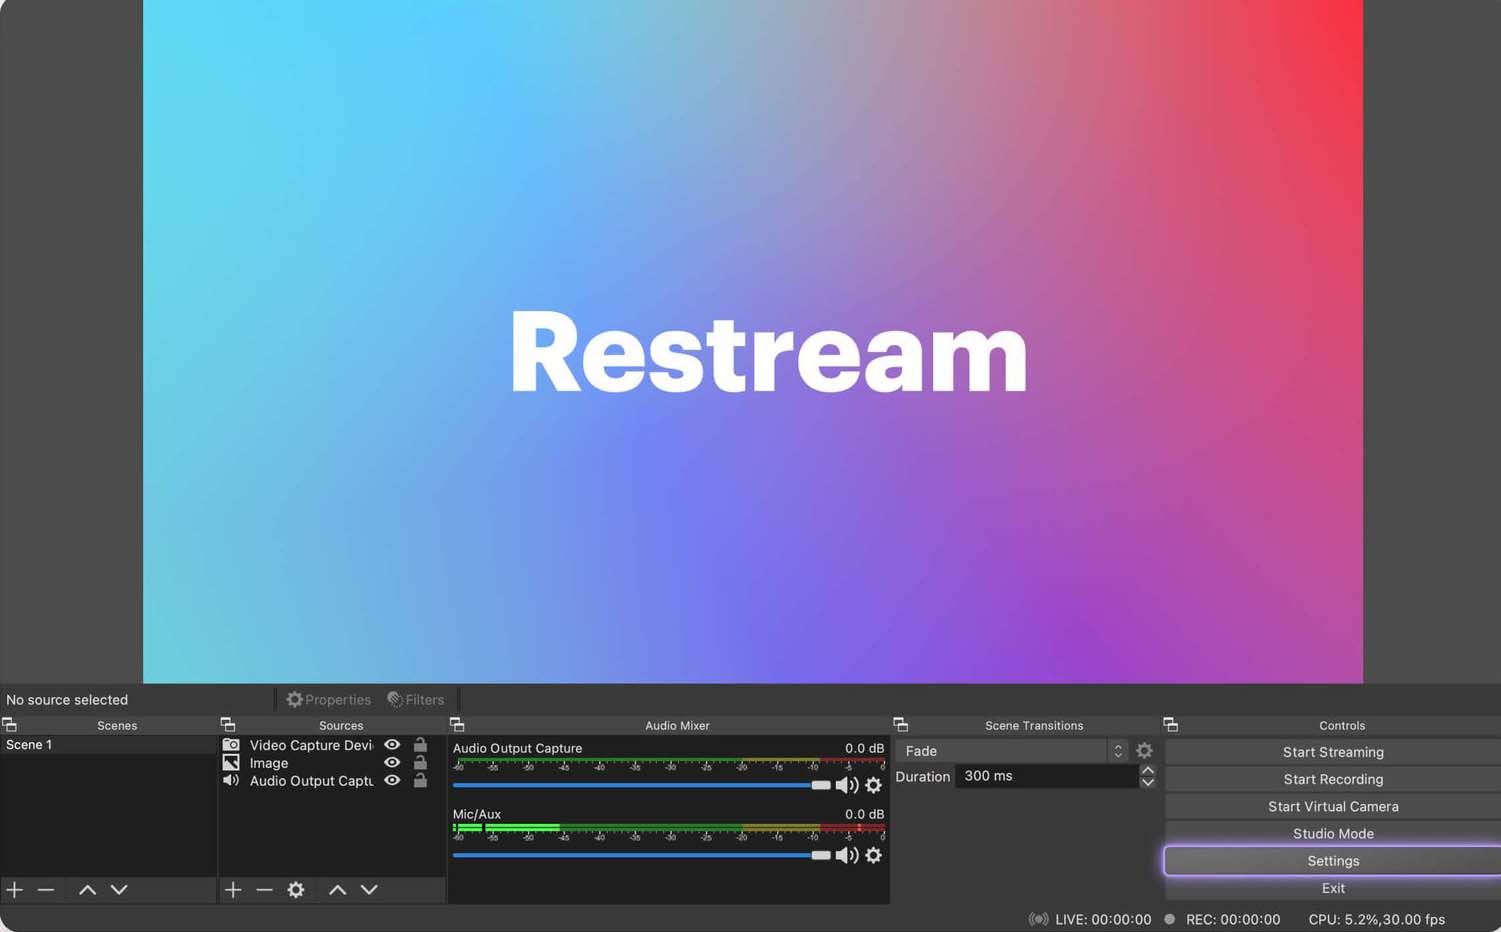Click the Mic/Aux 0.0 dB value

[864, 814]
